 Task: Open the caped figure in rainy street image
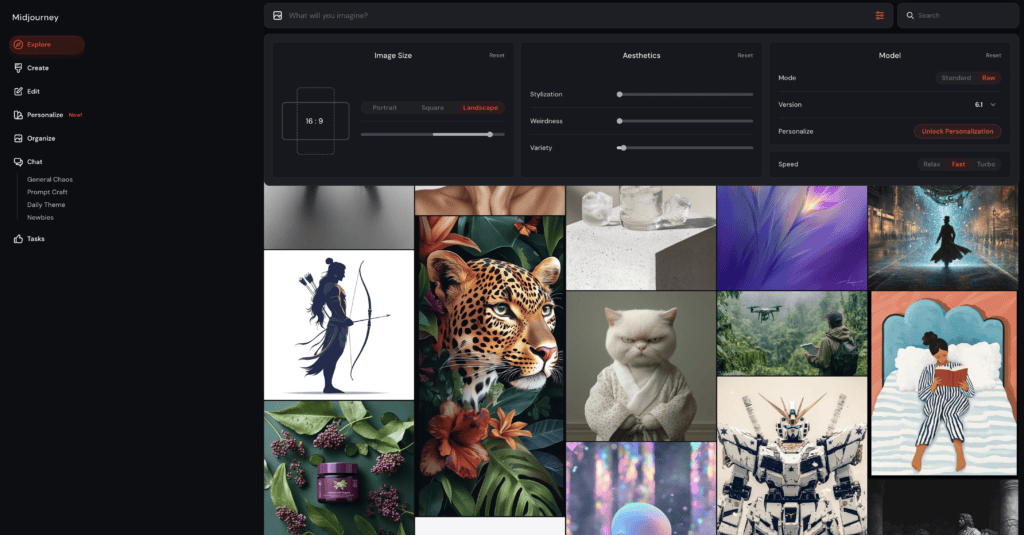(x=943, y=238)
